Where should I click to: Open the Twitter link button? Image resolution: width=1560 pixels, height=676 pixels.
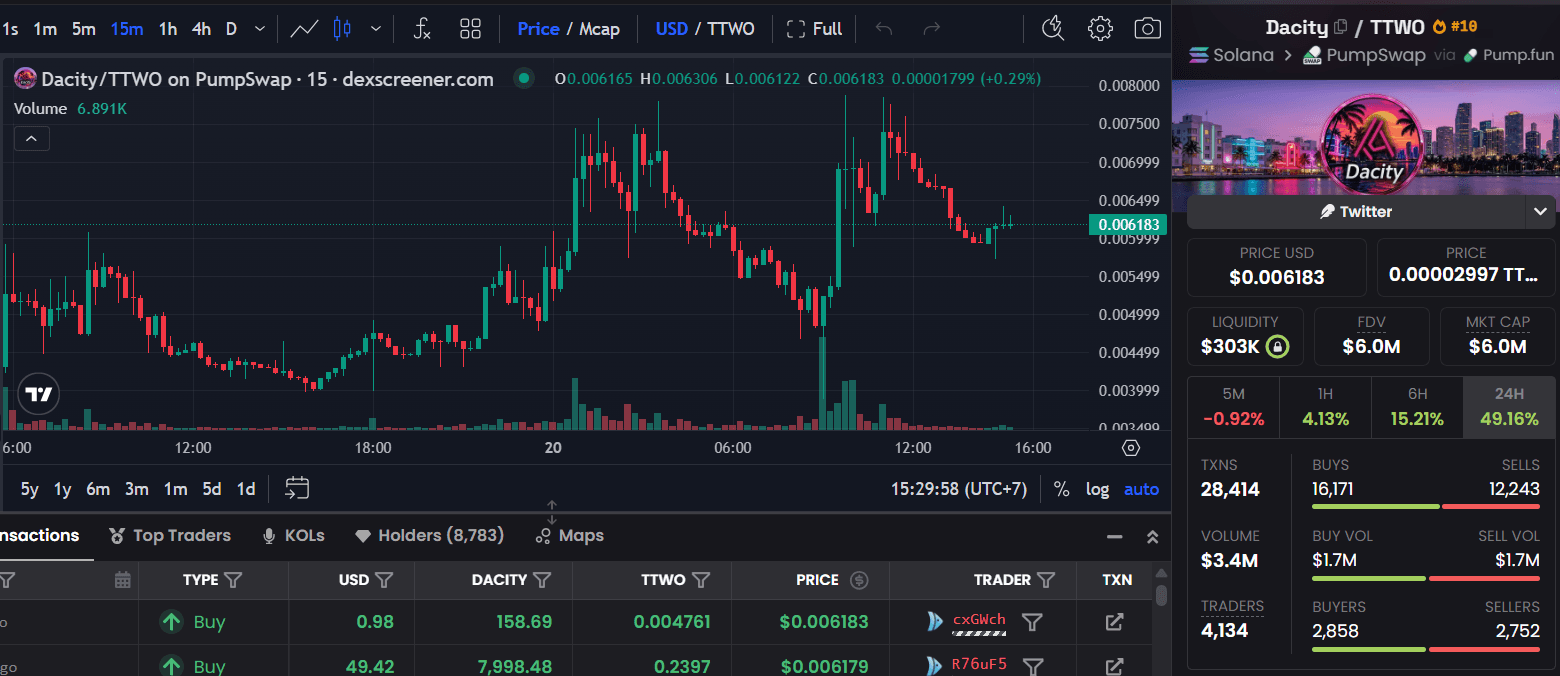[1355, 212]
